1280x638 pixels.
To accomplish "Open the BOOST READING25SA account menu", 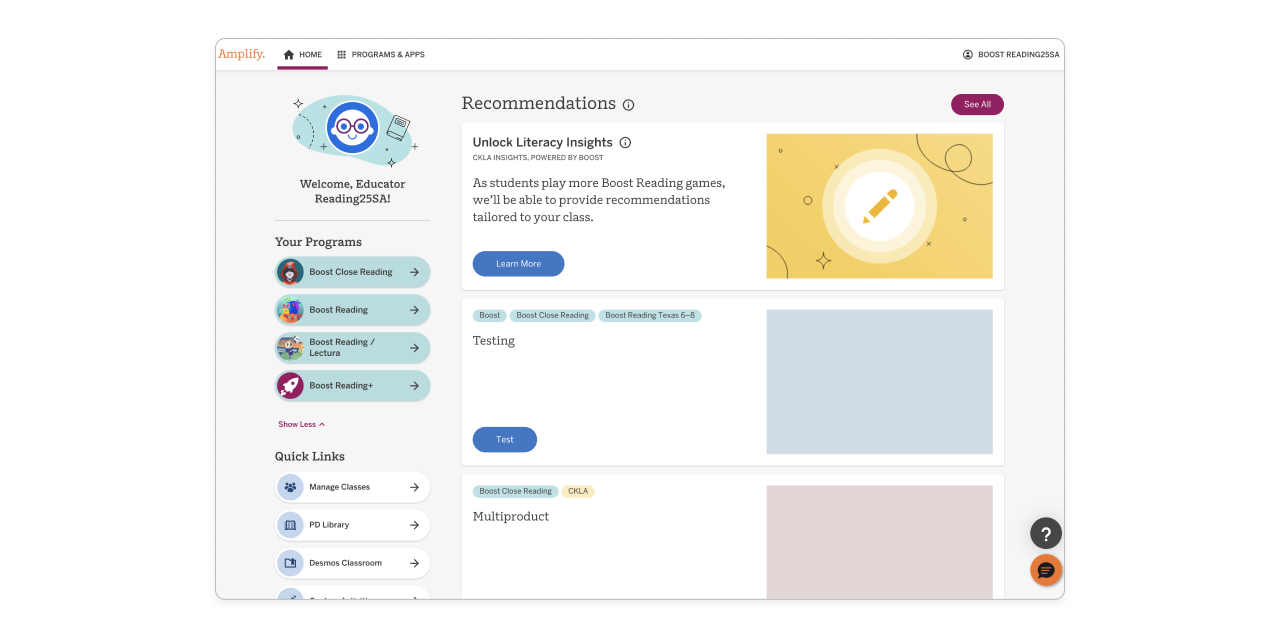I will [x=1011, y=55].
